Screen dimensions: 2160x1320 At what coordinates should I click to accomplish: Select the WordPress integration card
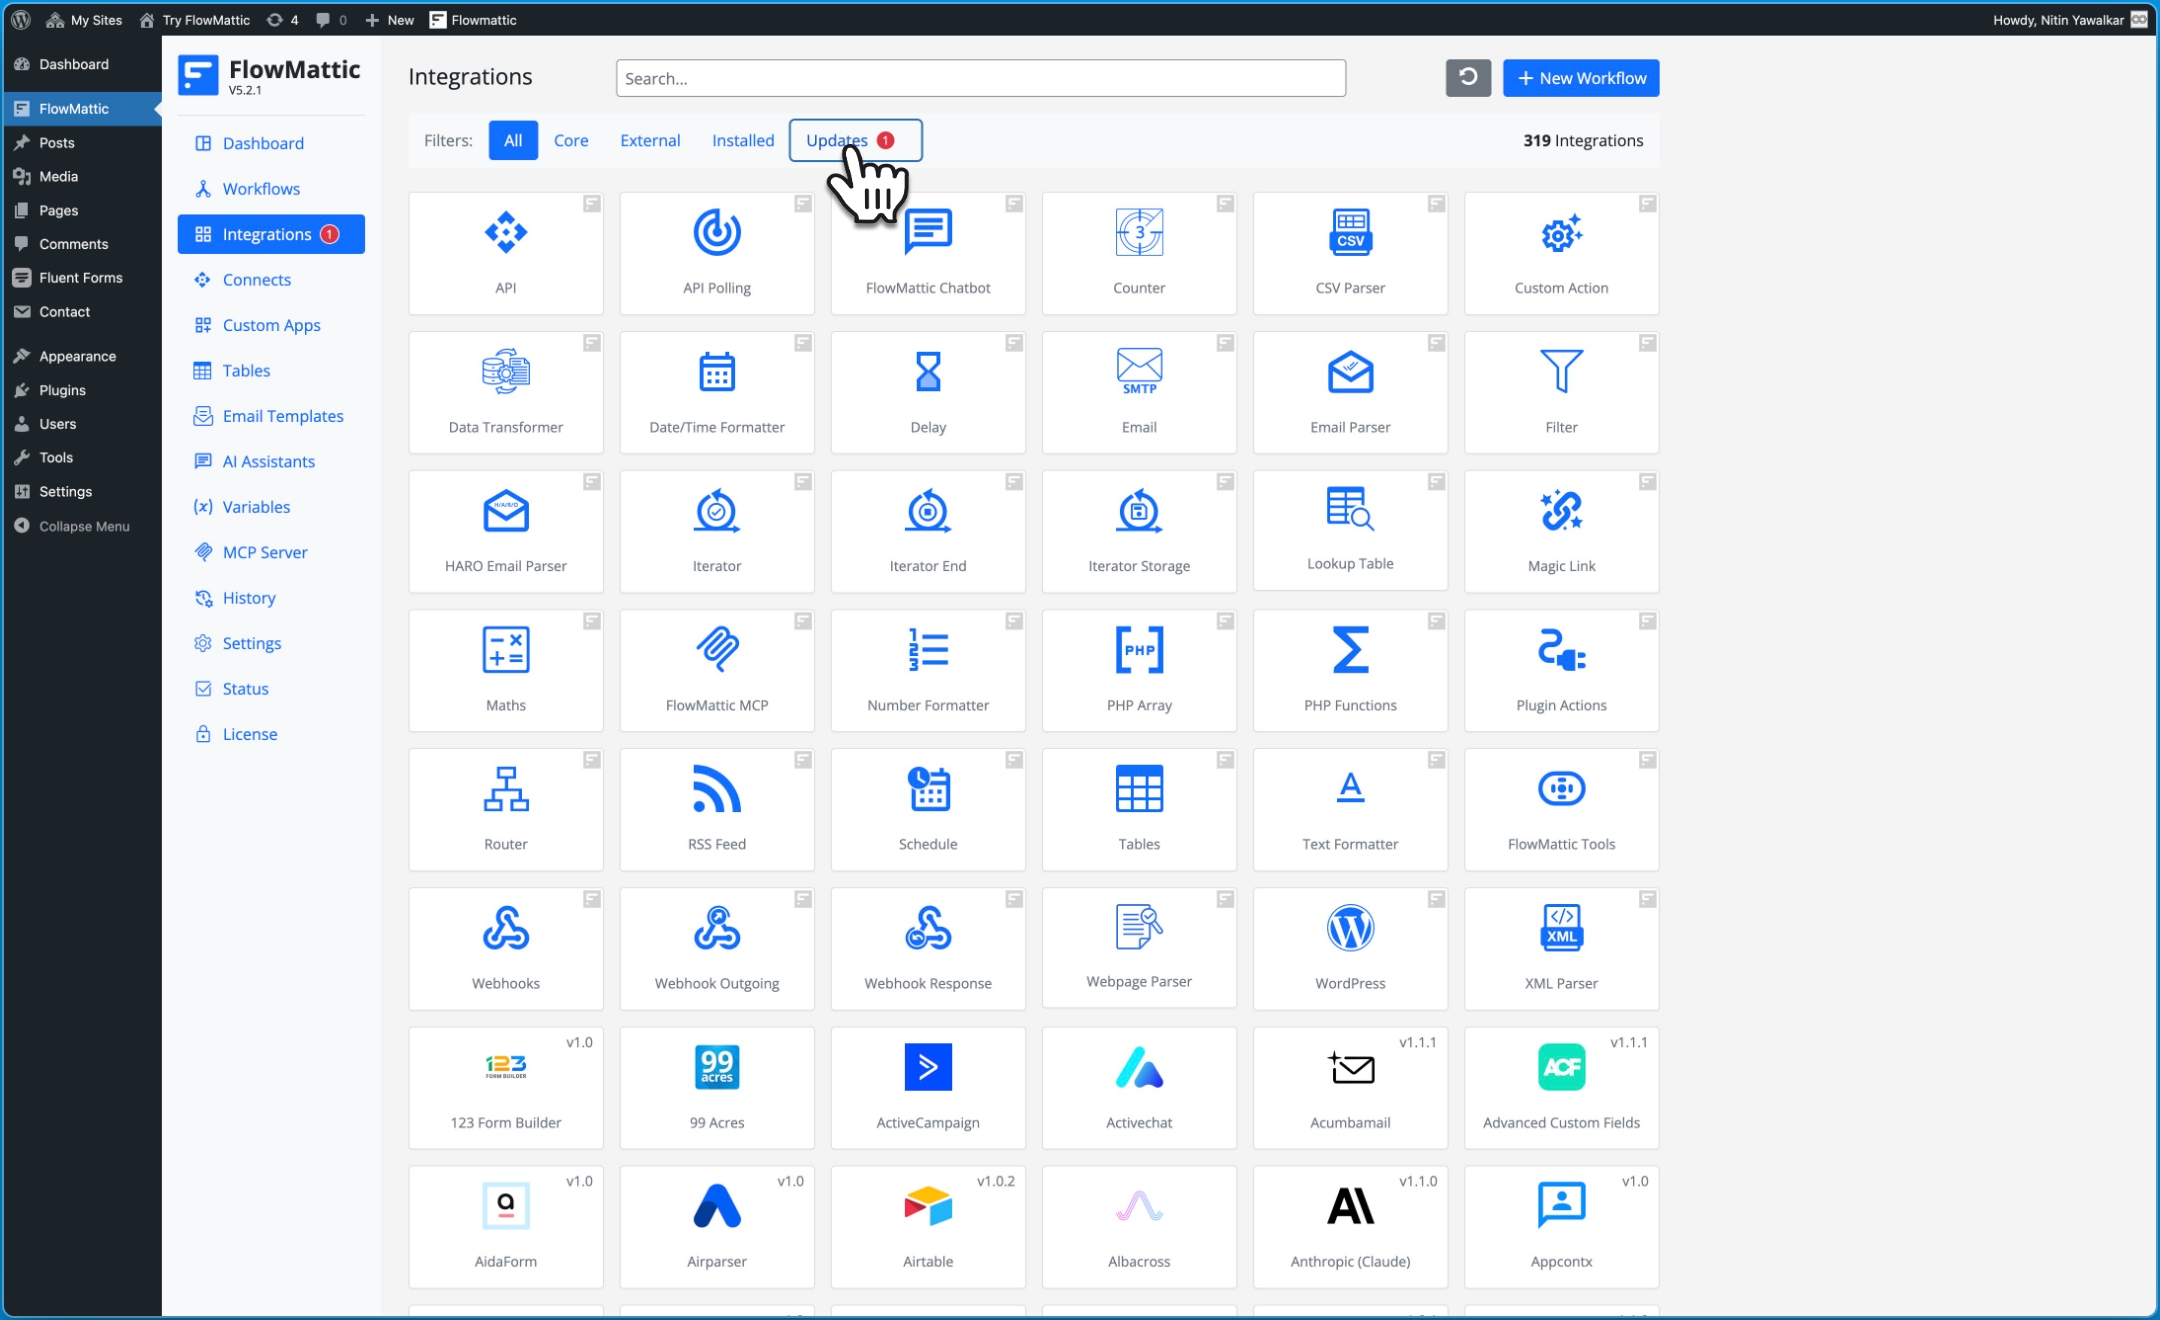pyautogui.click(x=1349, y=948)
